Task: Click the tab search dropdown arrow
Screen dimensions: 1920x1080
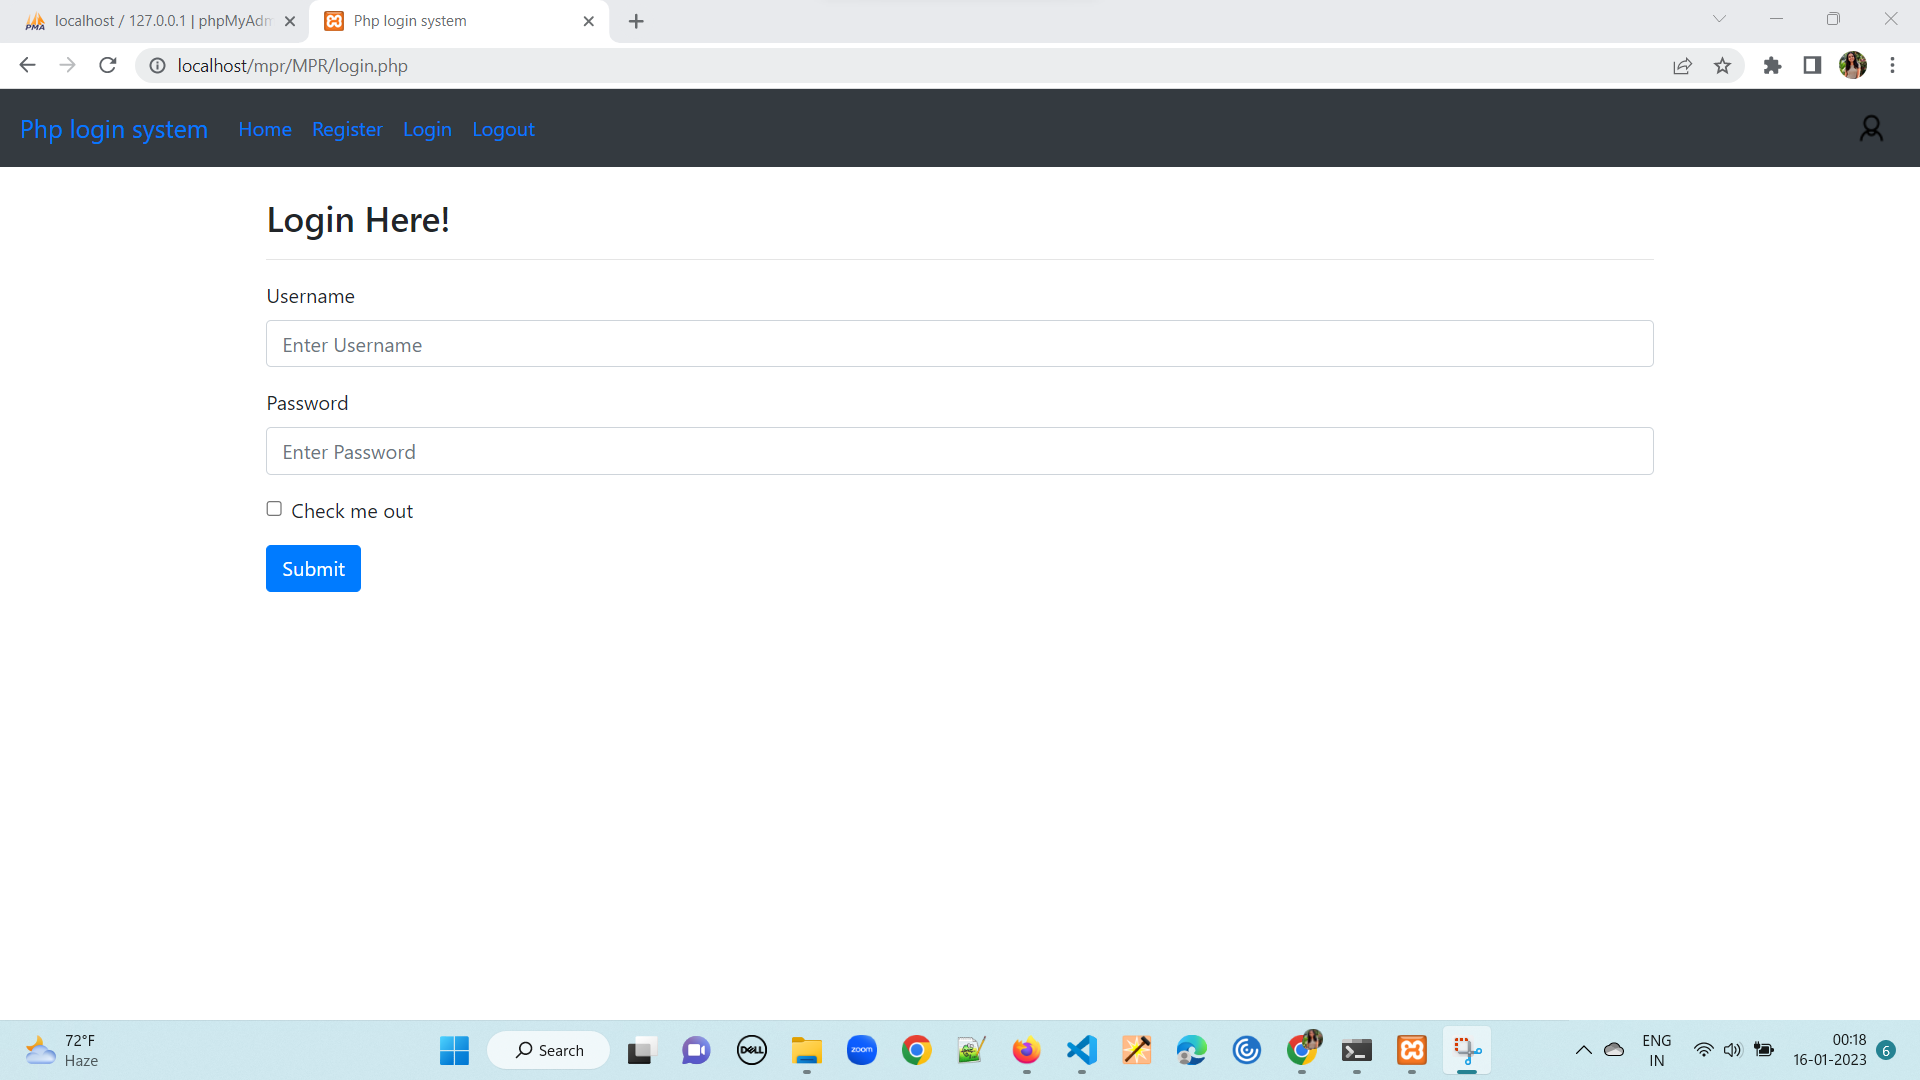Action: click(1719, 19)
